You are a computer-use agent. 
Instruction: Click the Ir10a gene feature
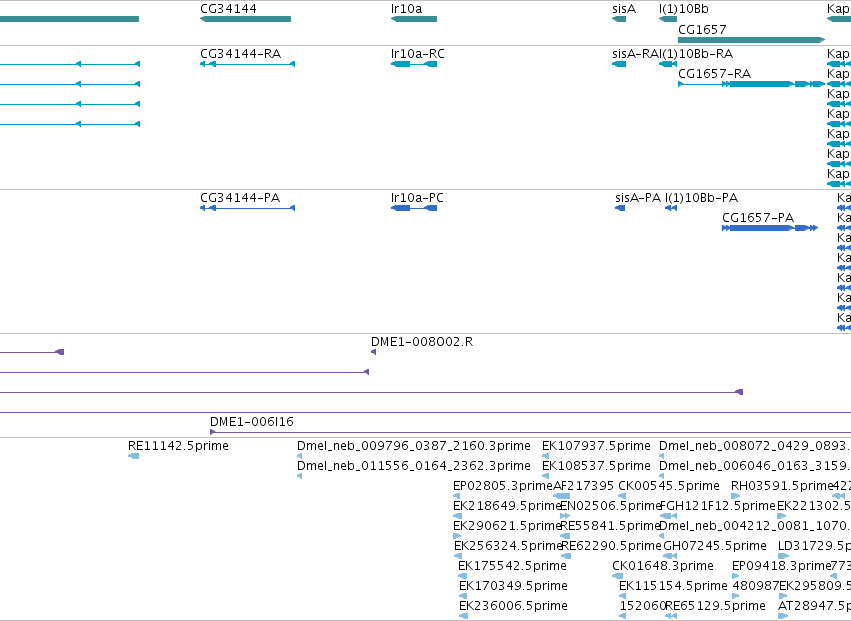click(x=414, y=19)
